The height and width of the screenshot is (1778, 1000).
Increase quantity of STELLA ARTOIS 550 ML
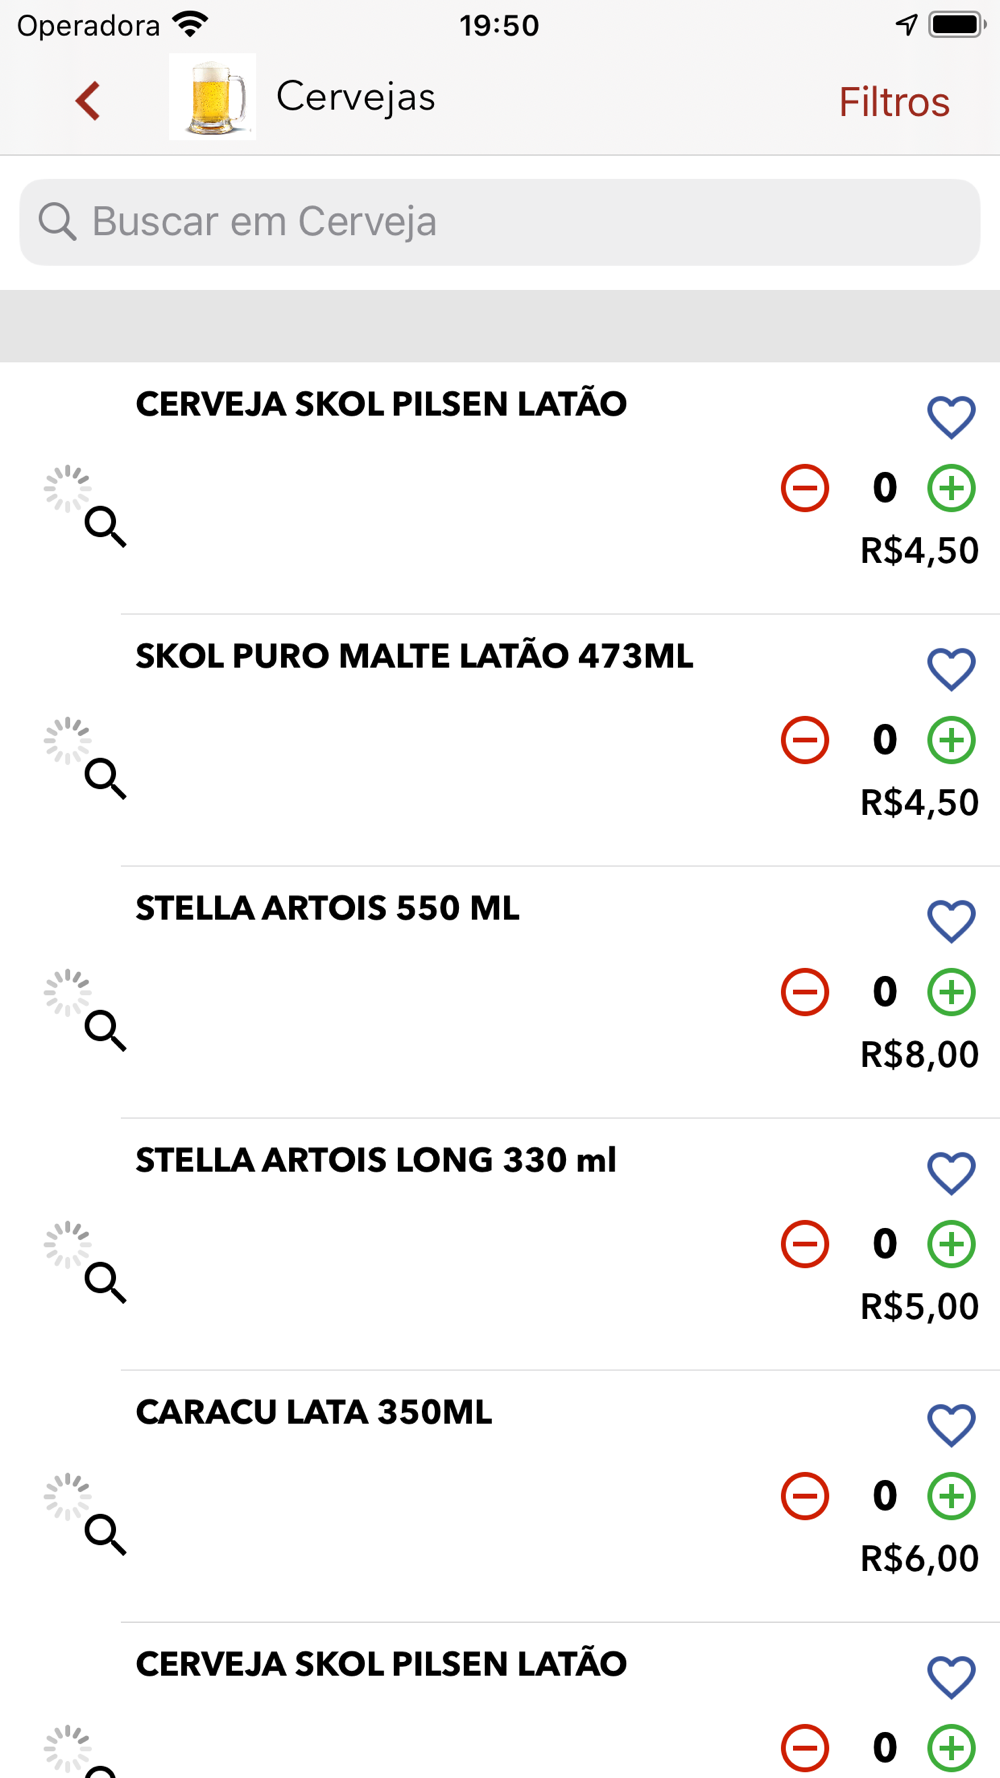pyautogui.click(x=951, y=992)
